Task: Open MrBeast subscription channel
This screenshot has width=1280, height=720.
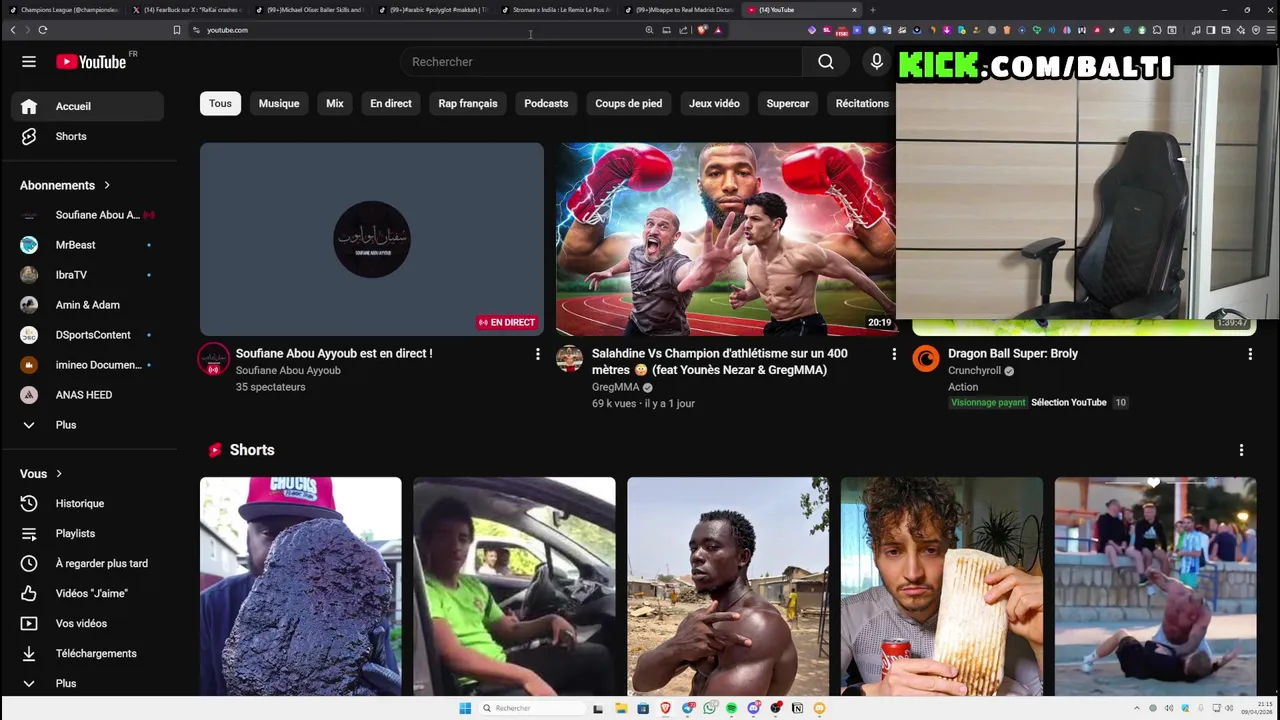Action: tap(87, 245)
